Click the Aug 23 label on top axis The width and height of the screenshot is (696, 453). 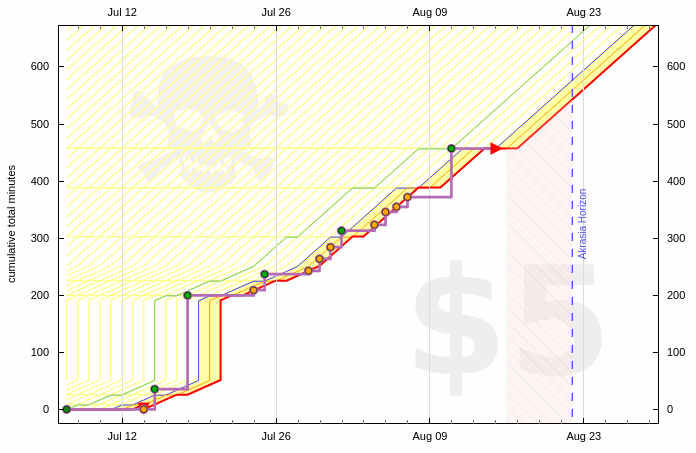pos(583,12)
